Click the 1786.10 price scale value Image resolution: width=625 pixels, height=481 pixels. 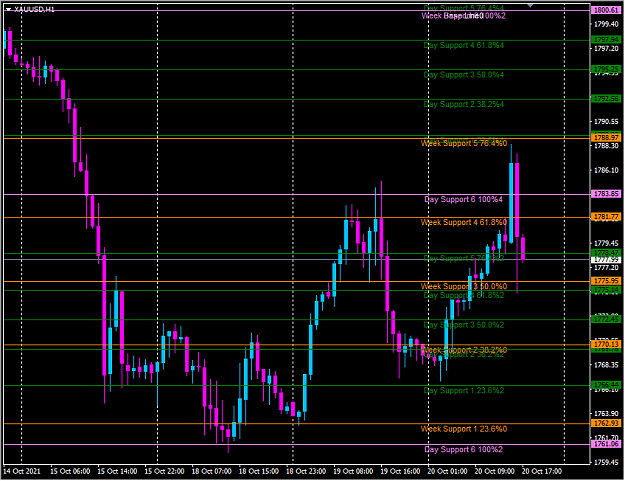pos(606,171)
